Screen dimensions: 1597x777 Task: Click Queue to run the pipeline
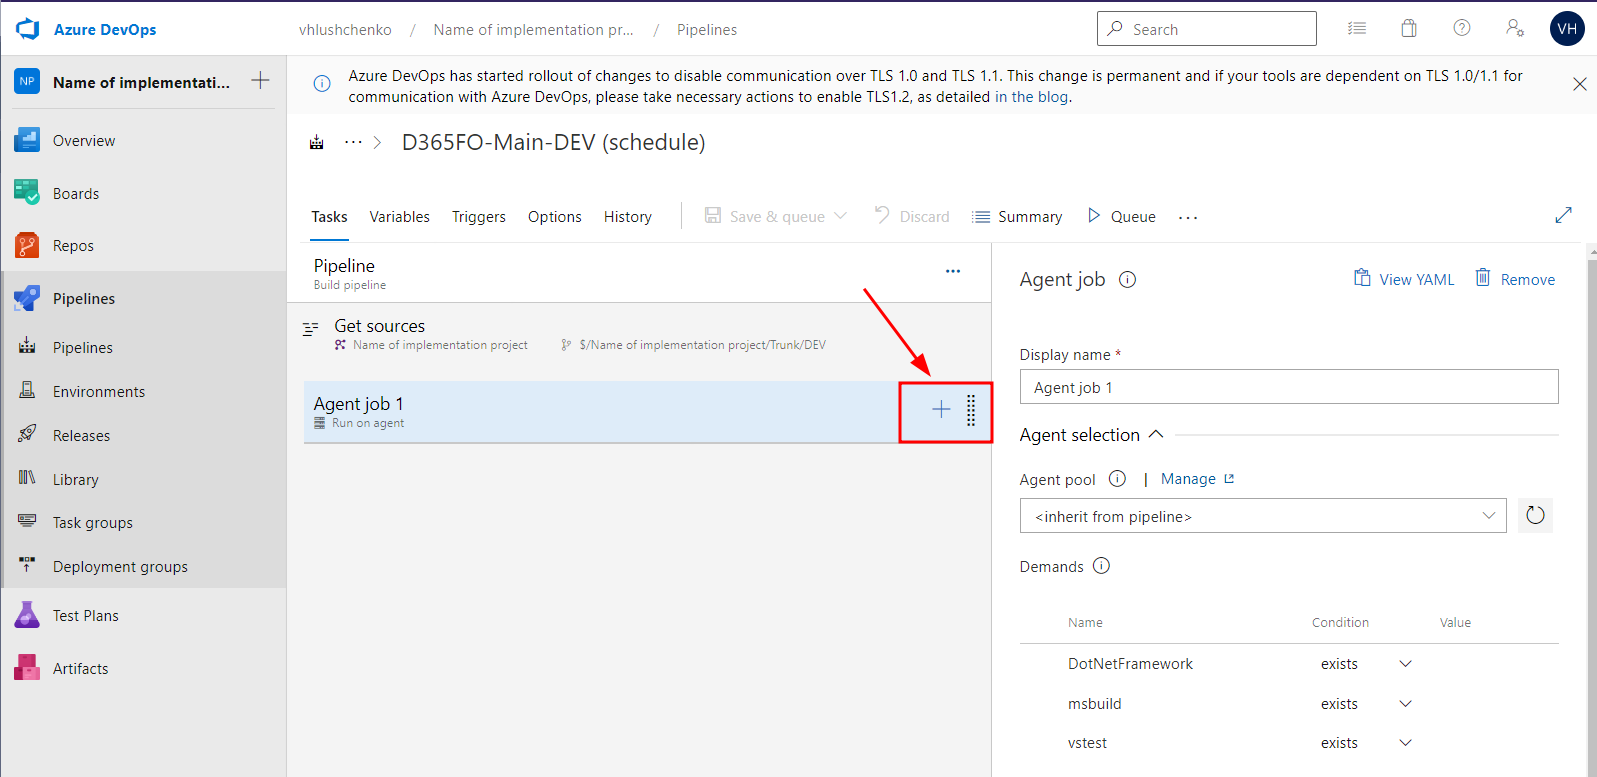1121,217
